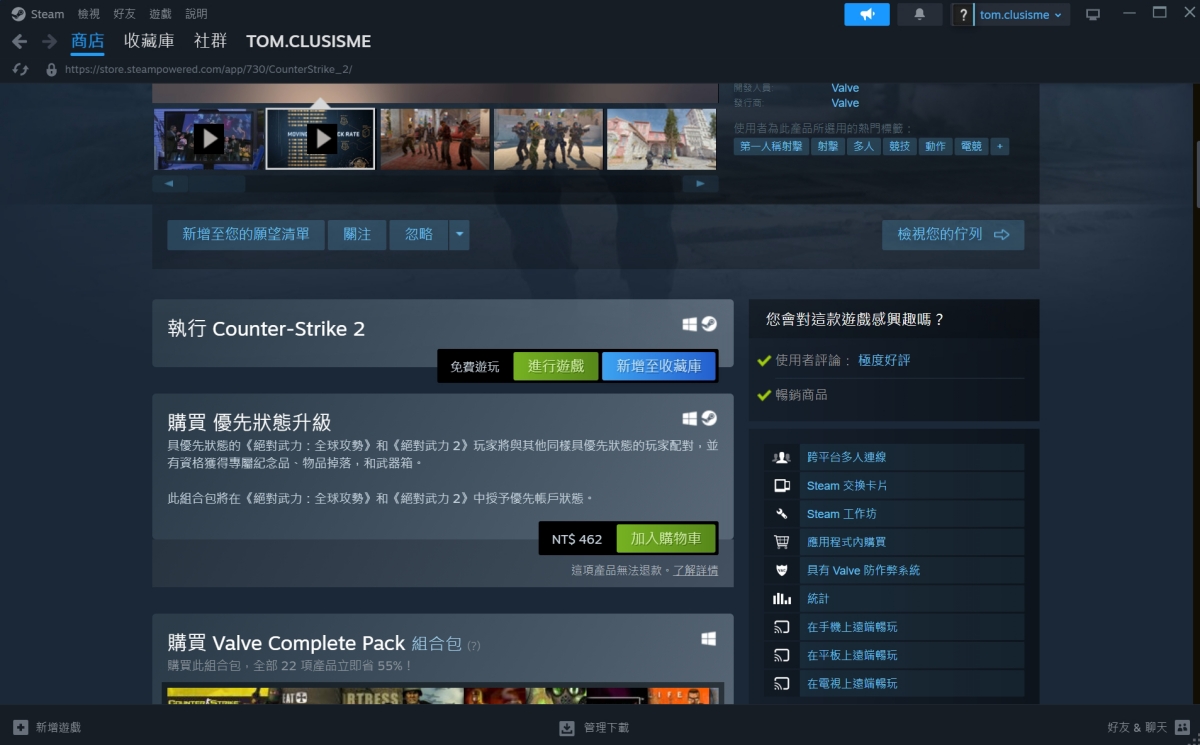Click 檢視您的佇列 button
This screenshot has width=1200, height=745.
953,235
